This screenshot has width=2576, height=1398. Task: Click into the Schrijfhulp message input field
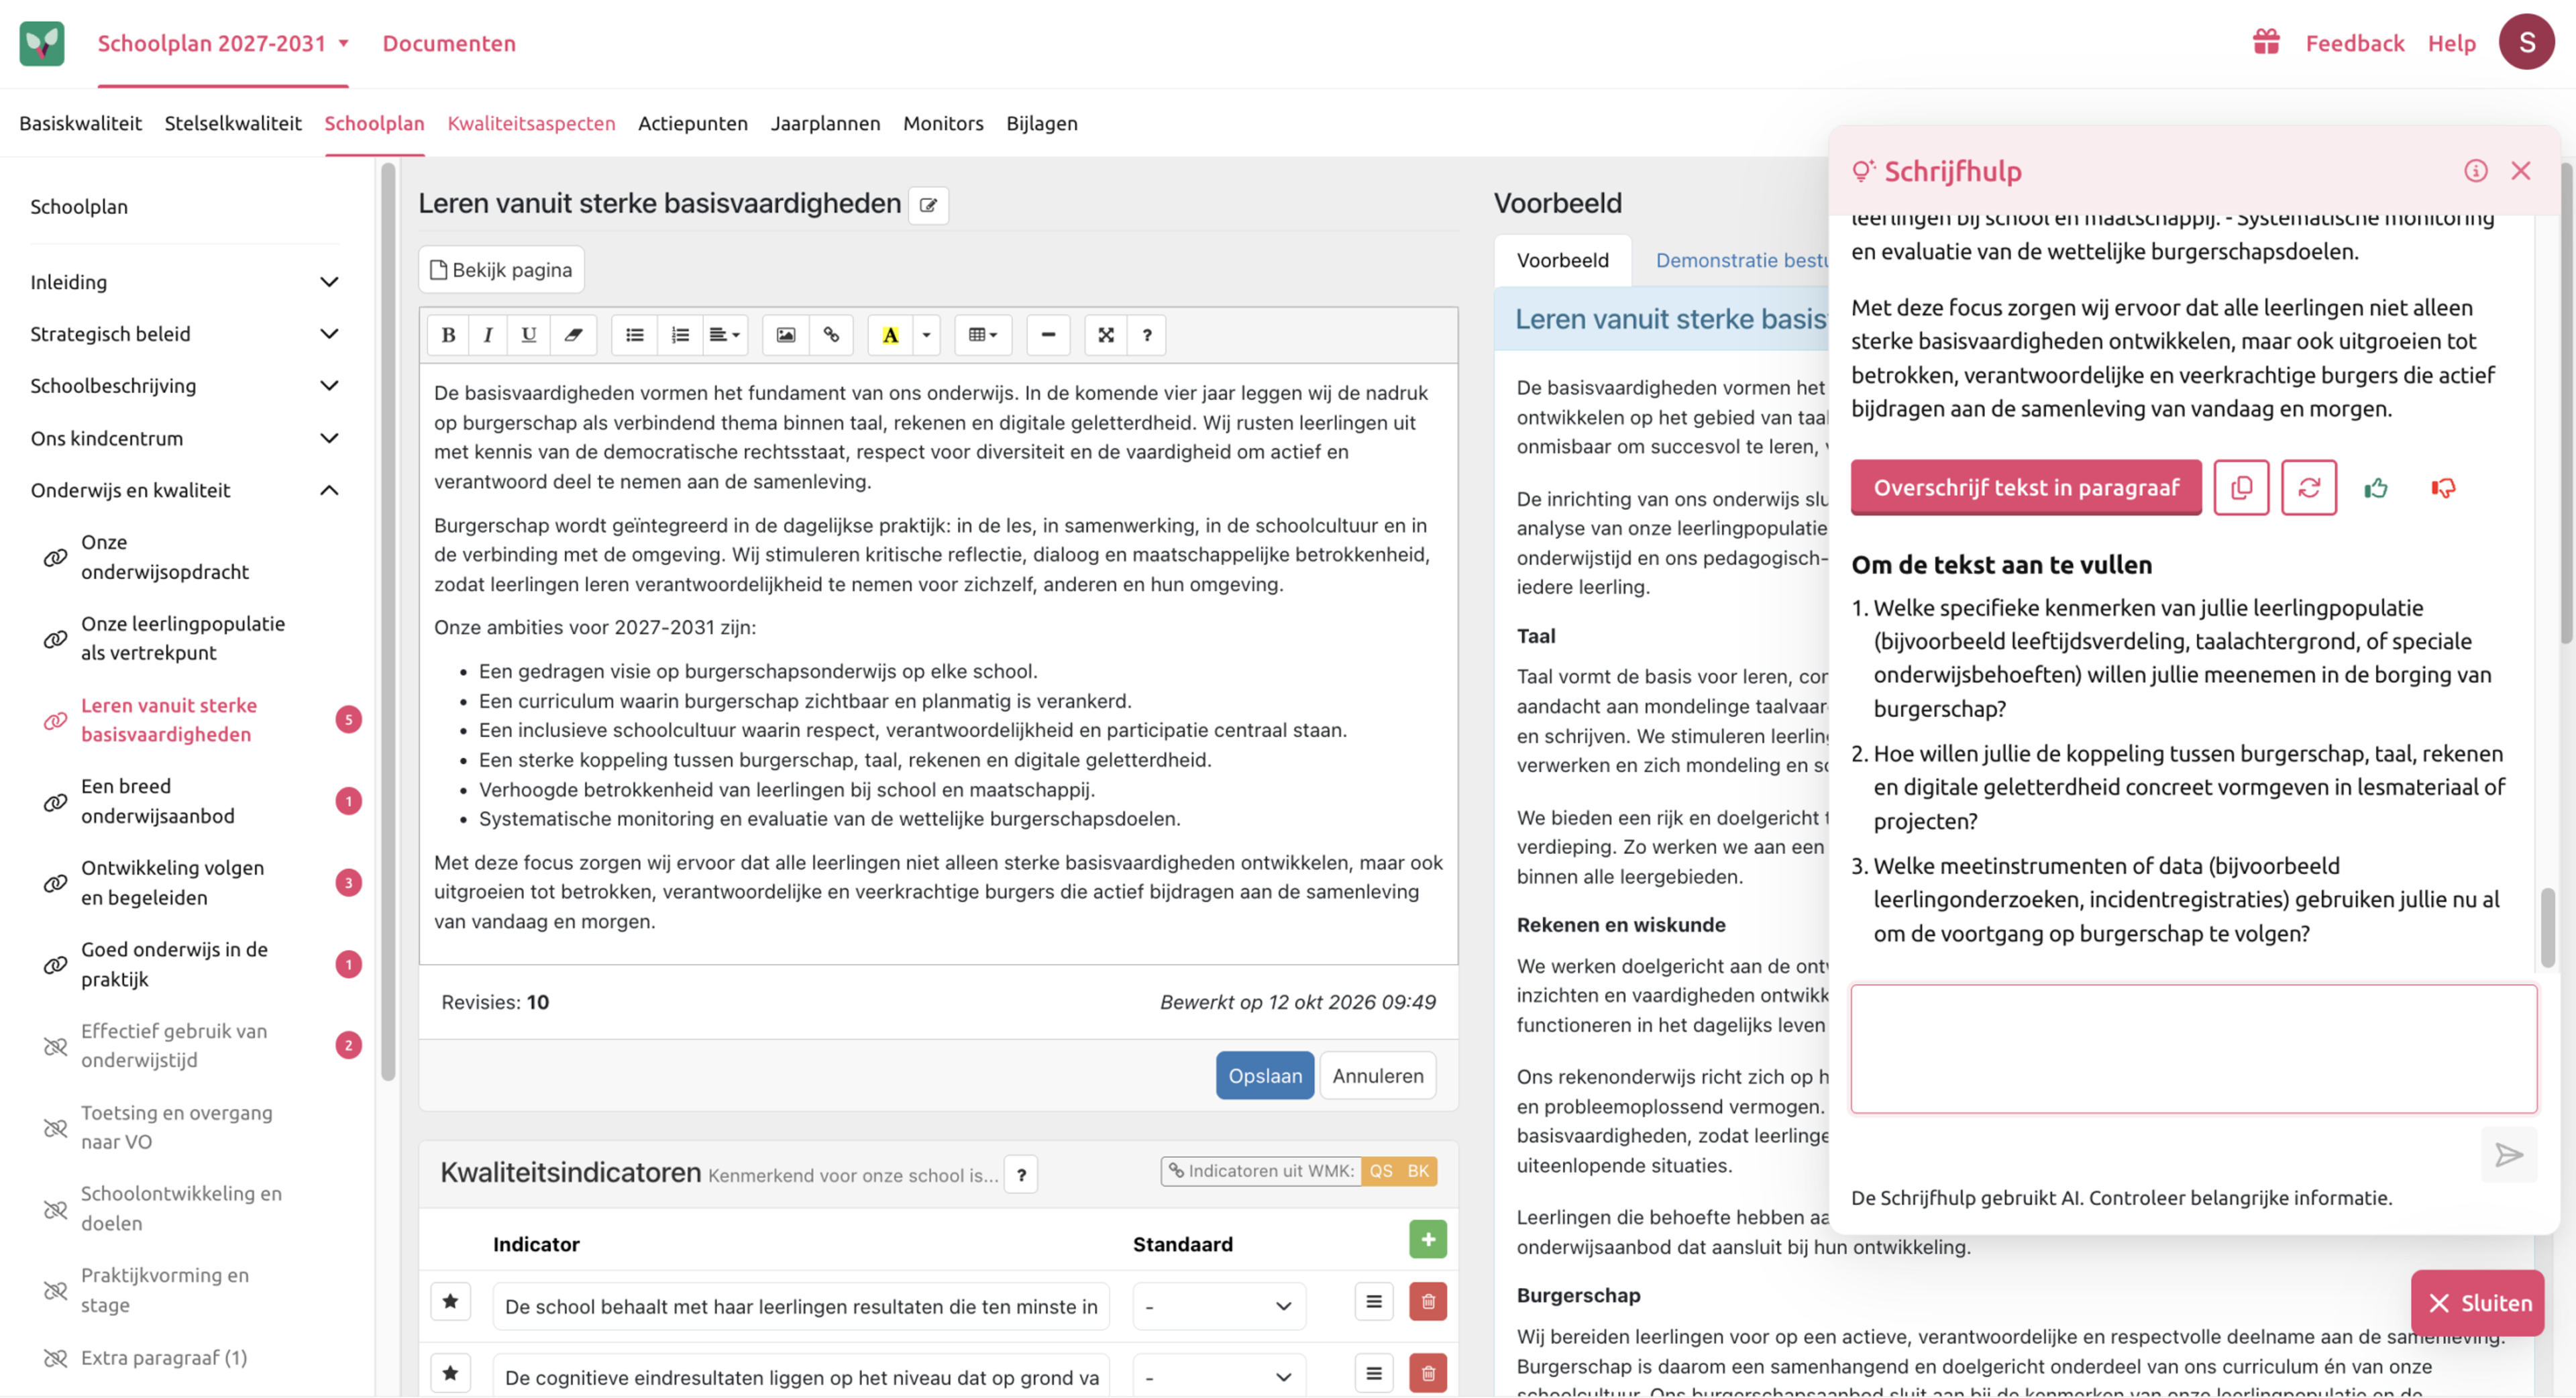click(2194, 1049)
